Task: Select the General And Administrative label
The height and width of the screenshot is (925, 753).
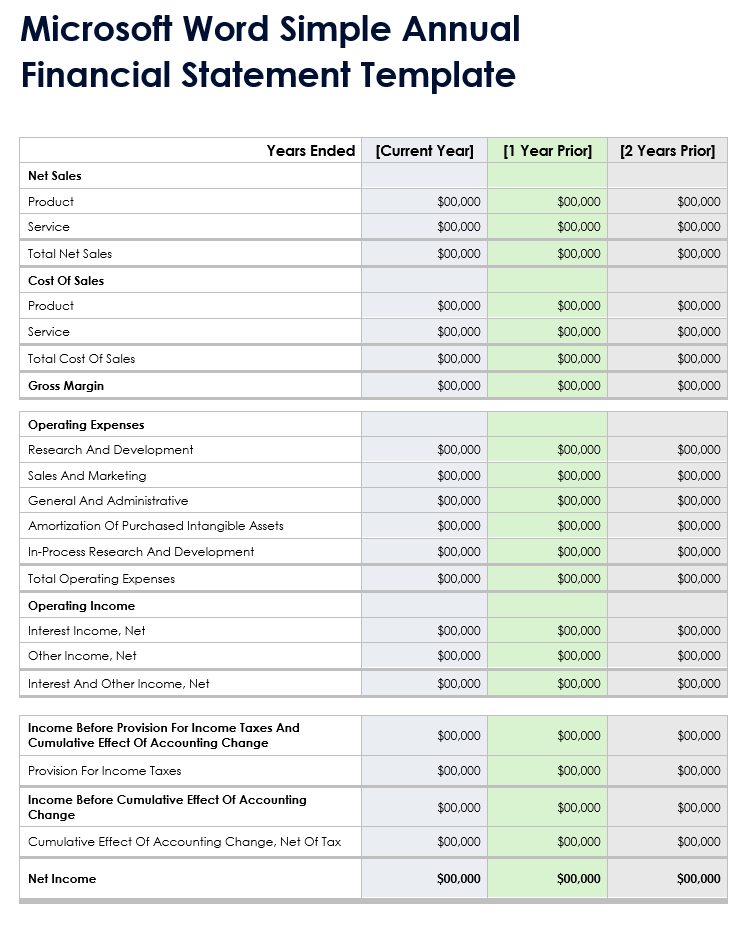Action: [108, 501]
